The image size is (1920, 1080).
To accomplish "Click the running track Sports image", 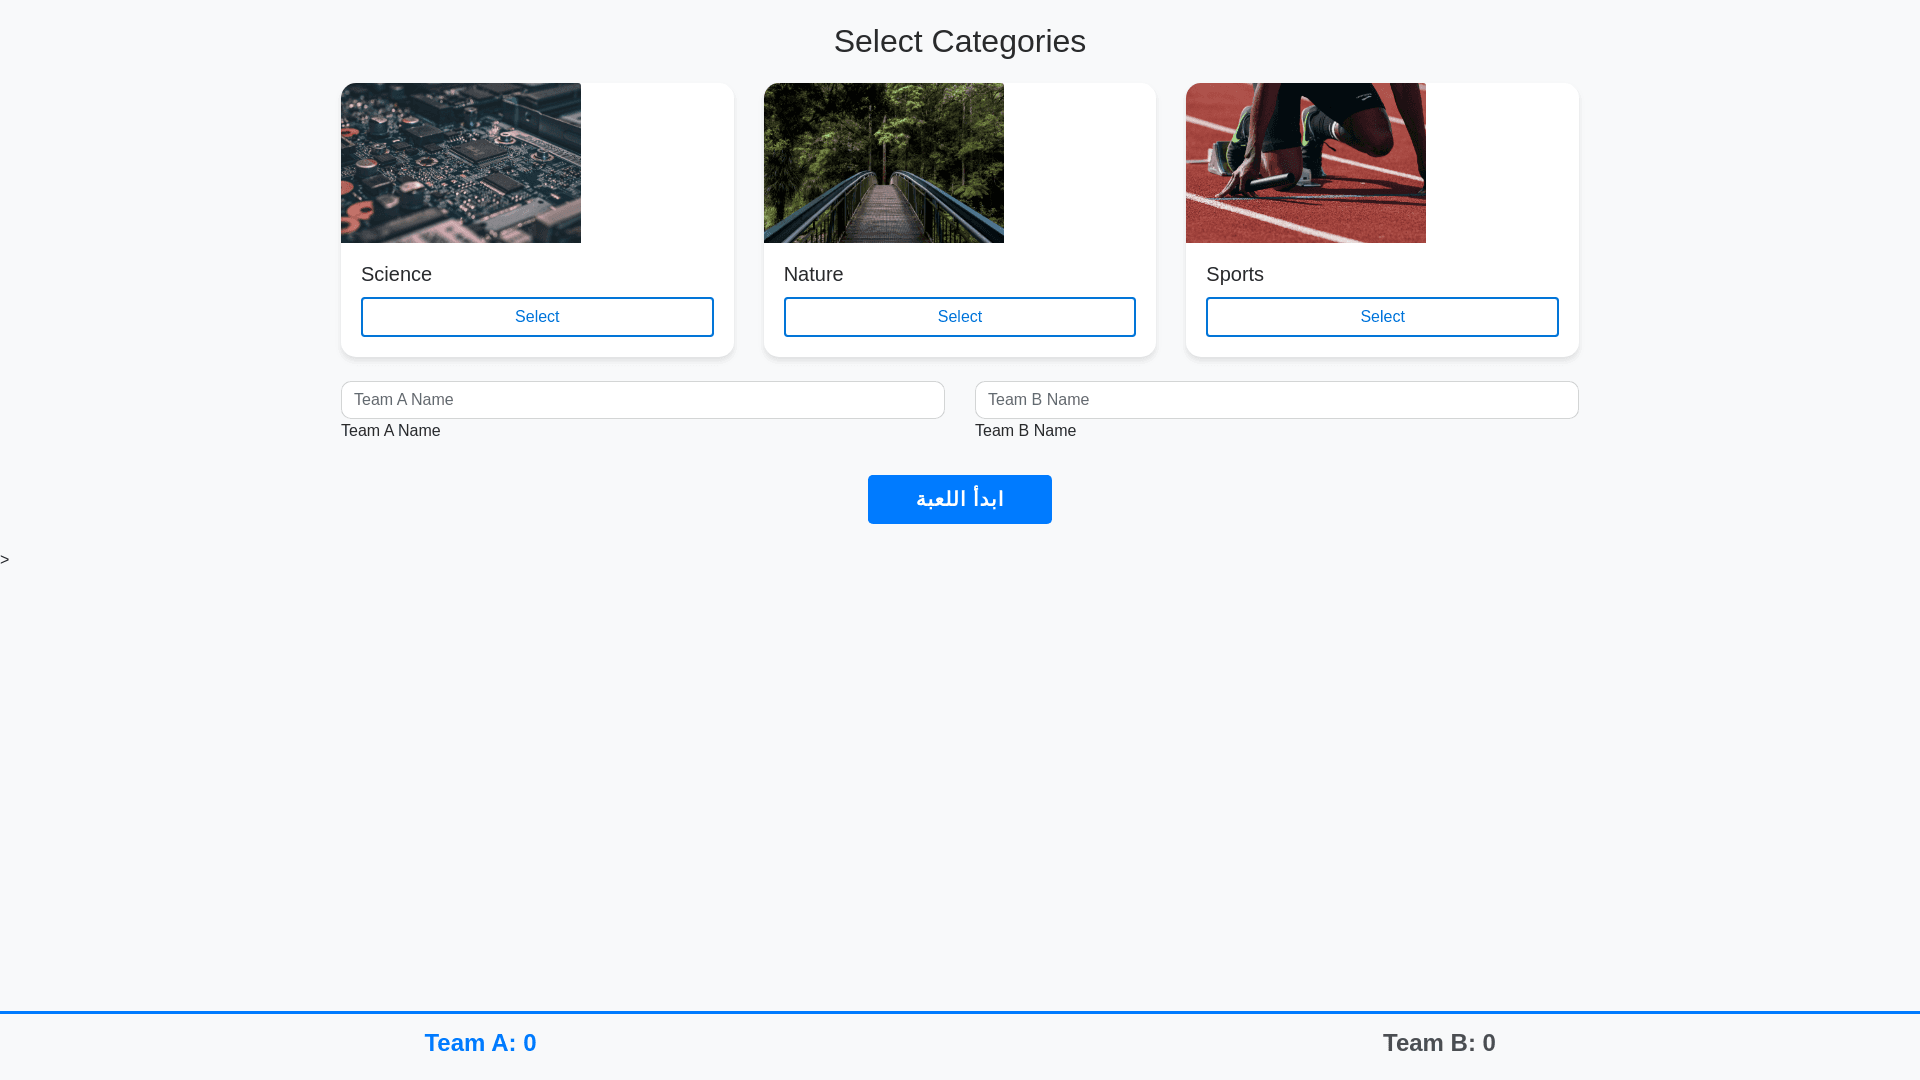I will (1305, 163).
